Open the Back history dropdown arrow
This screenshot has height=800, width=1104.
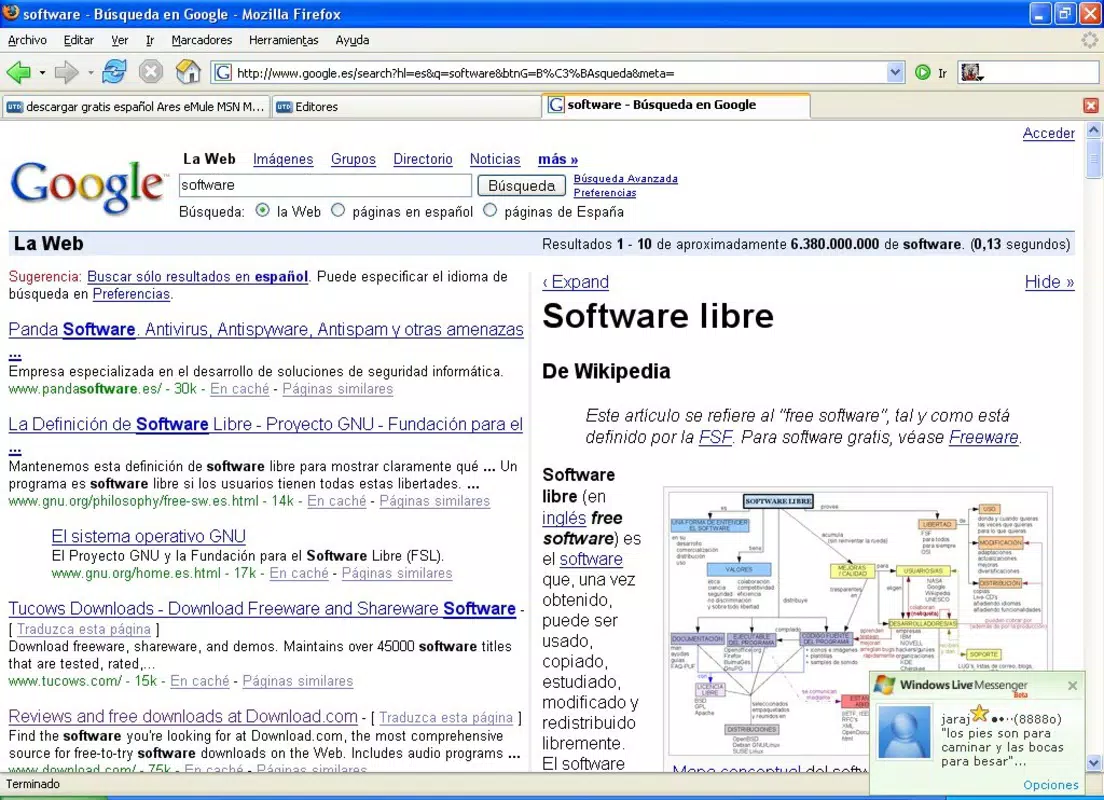pyautogui.click(x=42, y=73)
